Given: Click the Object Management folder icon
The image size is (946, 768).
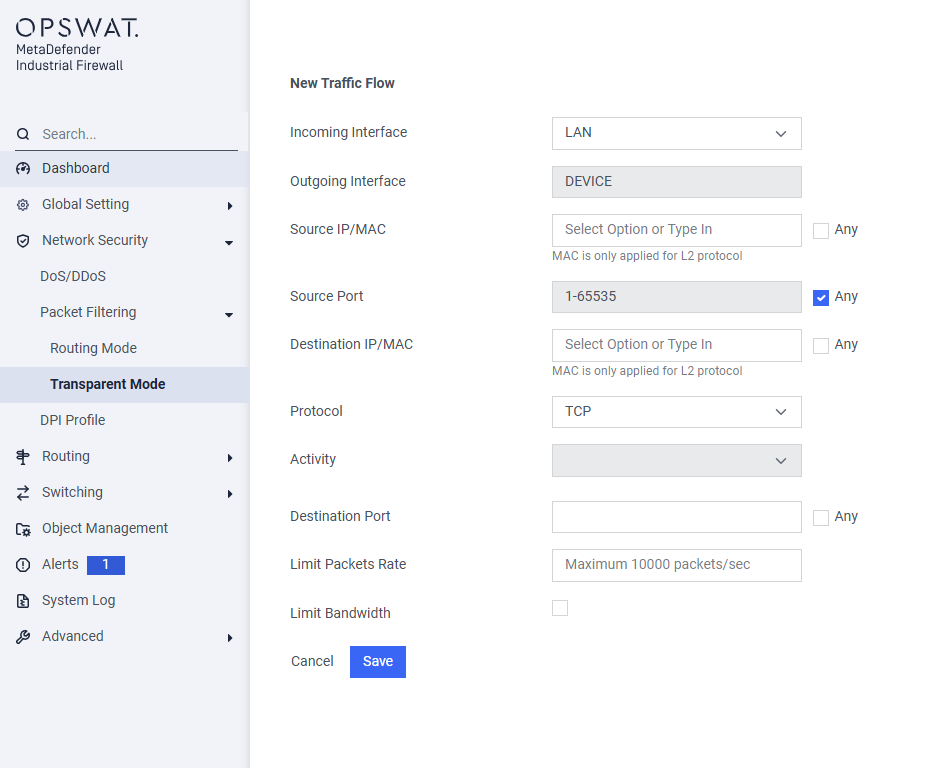Looking at the screenshot, I should (23, 530).
